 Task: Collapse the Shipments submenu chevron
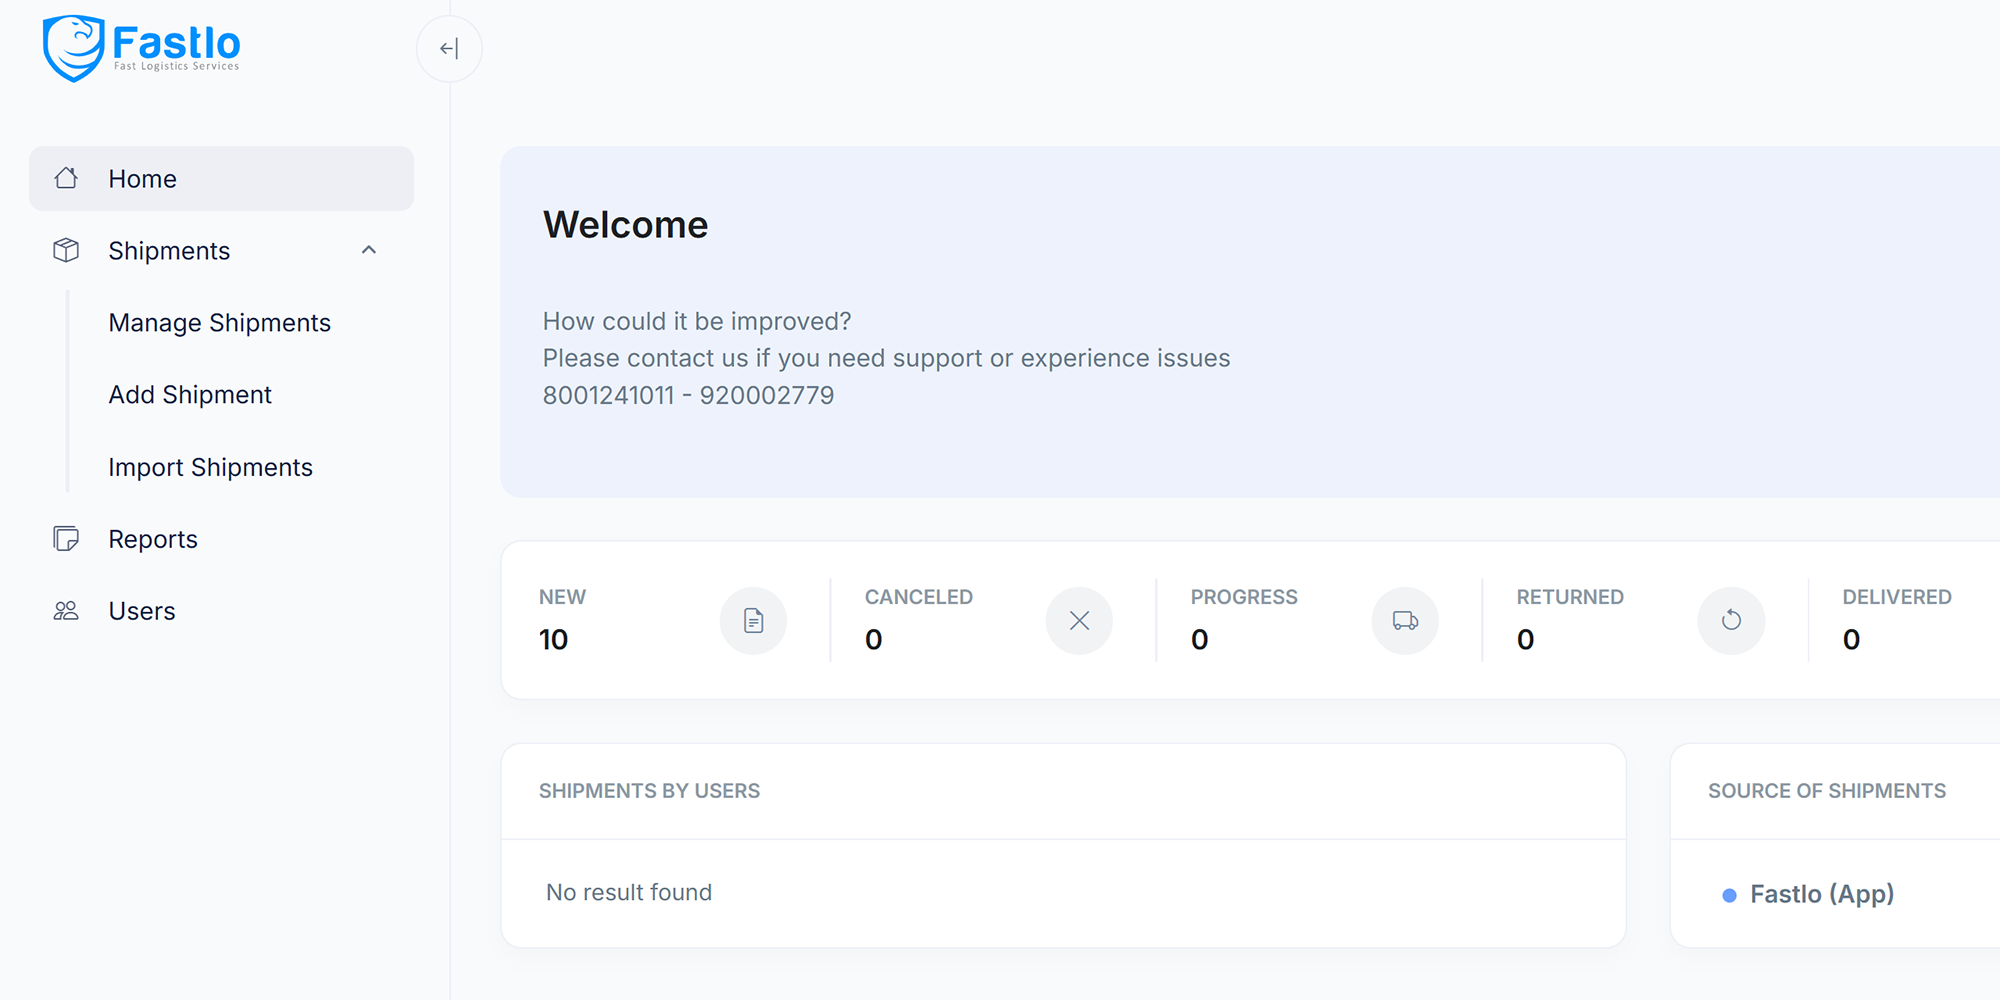pyautogui.click(x=369, y=250)
